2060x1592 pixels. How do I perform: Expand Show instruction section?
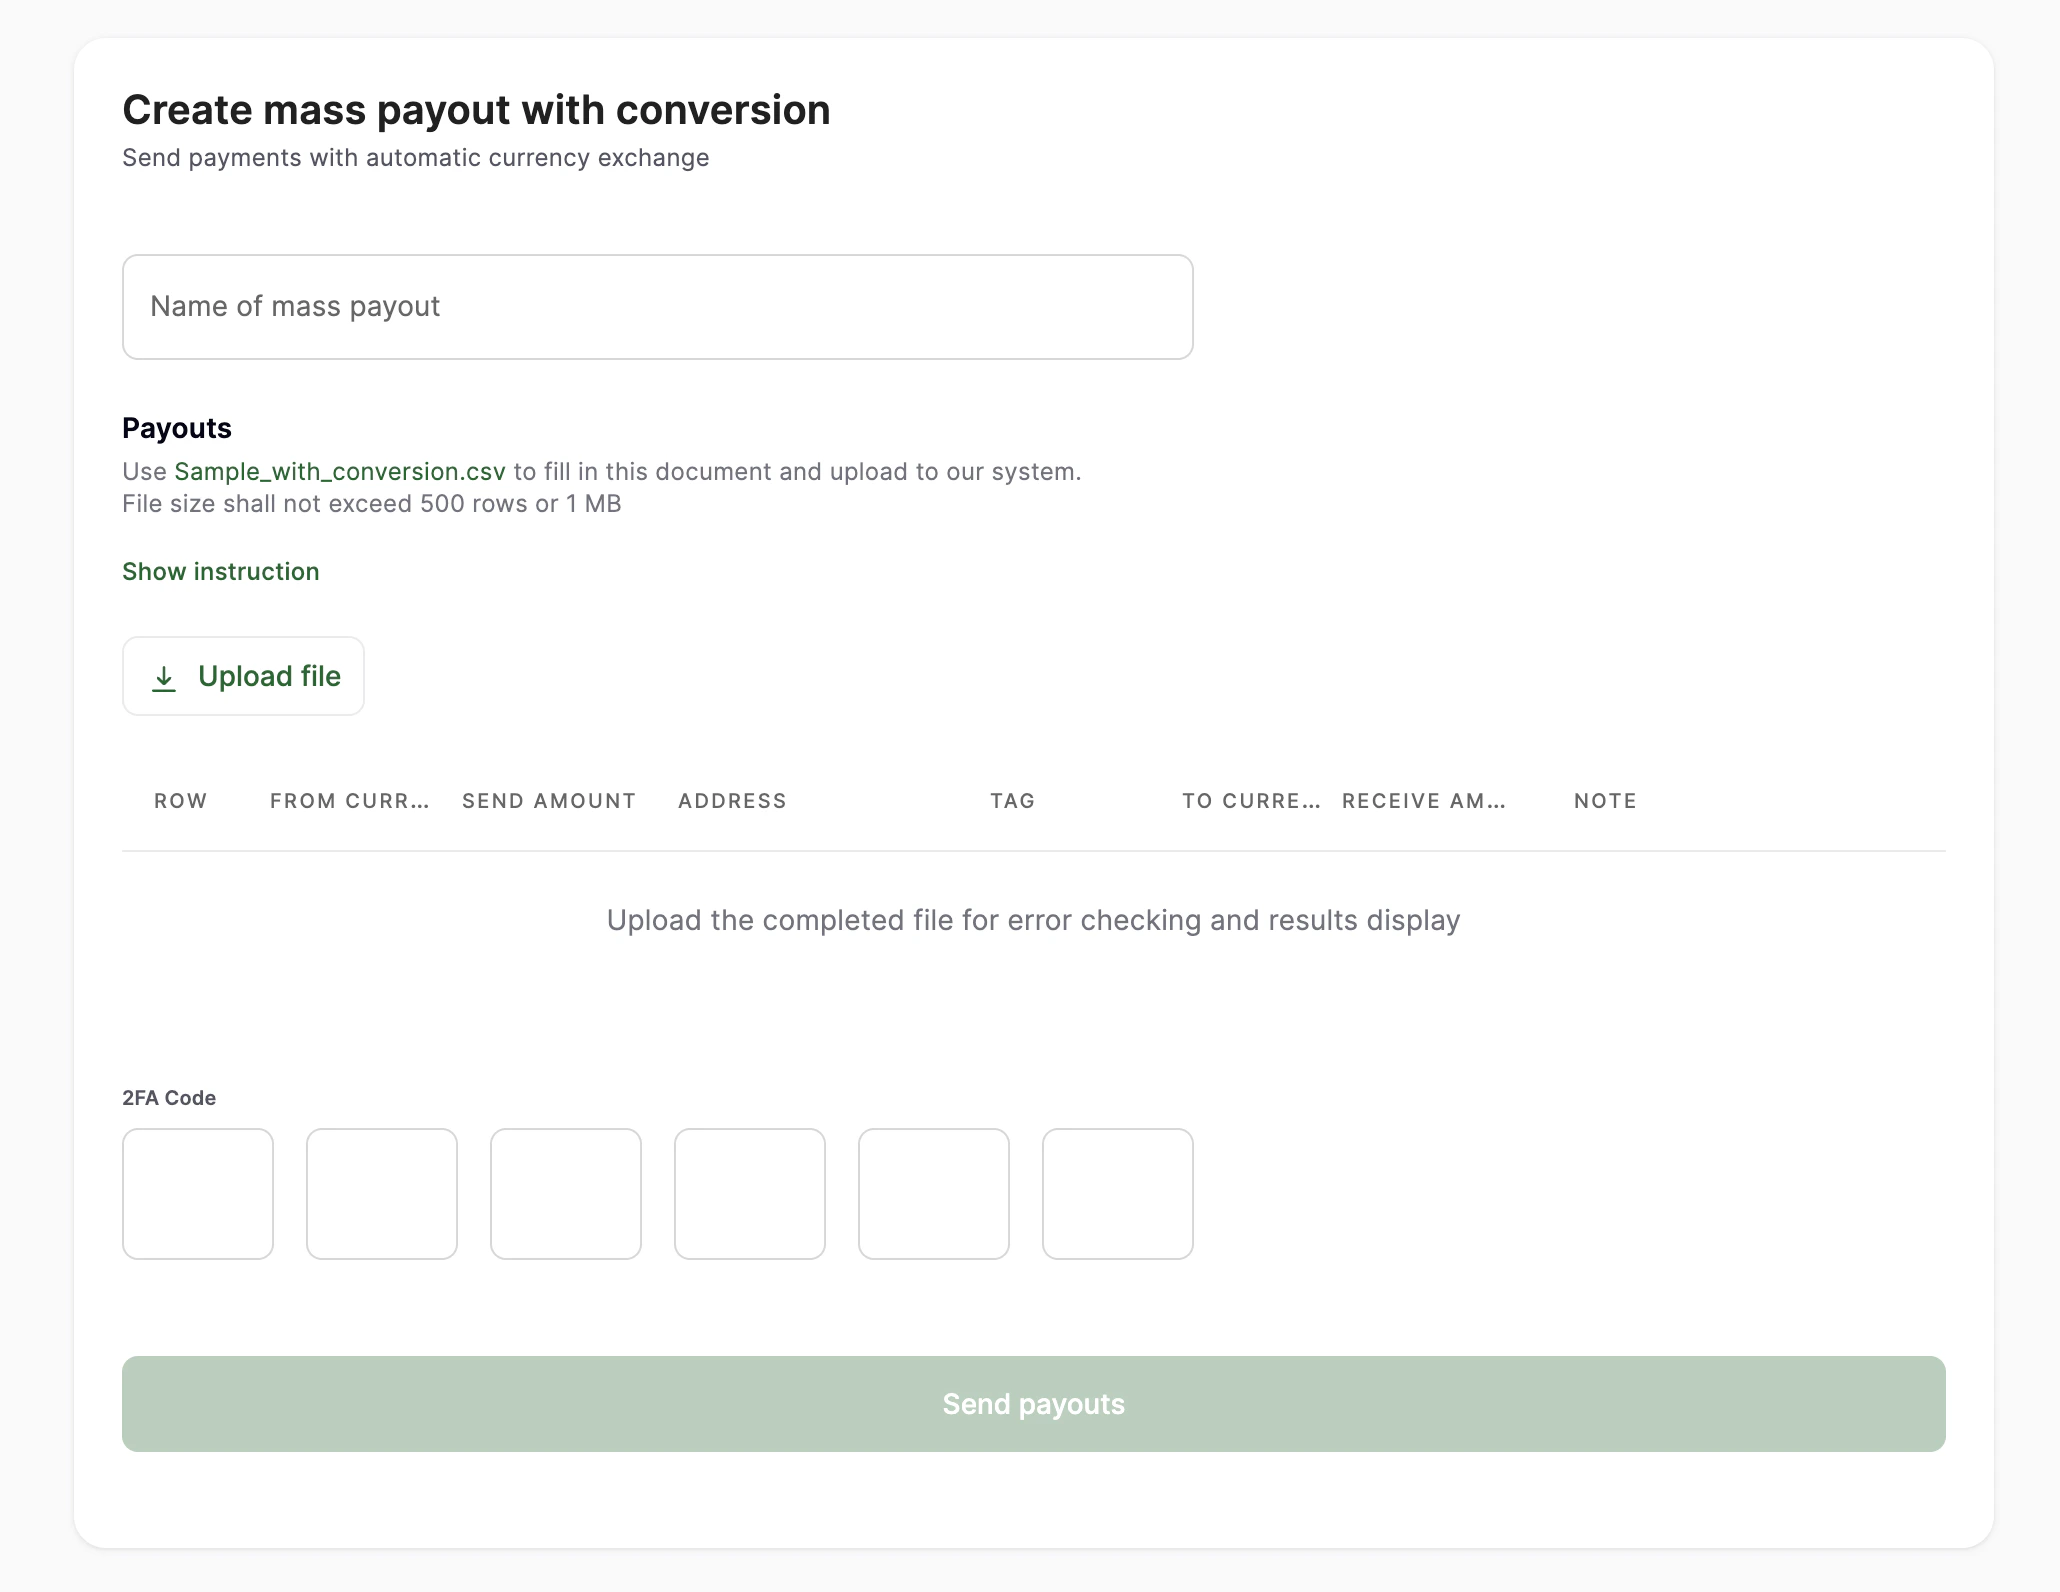[221, 572]
